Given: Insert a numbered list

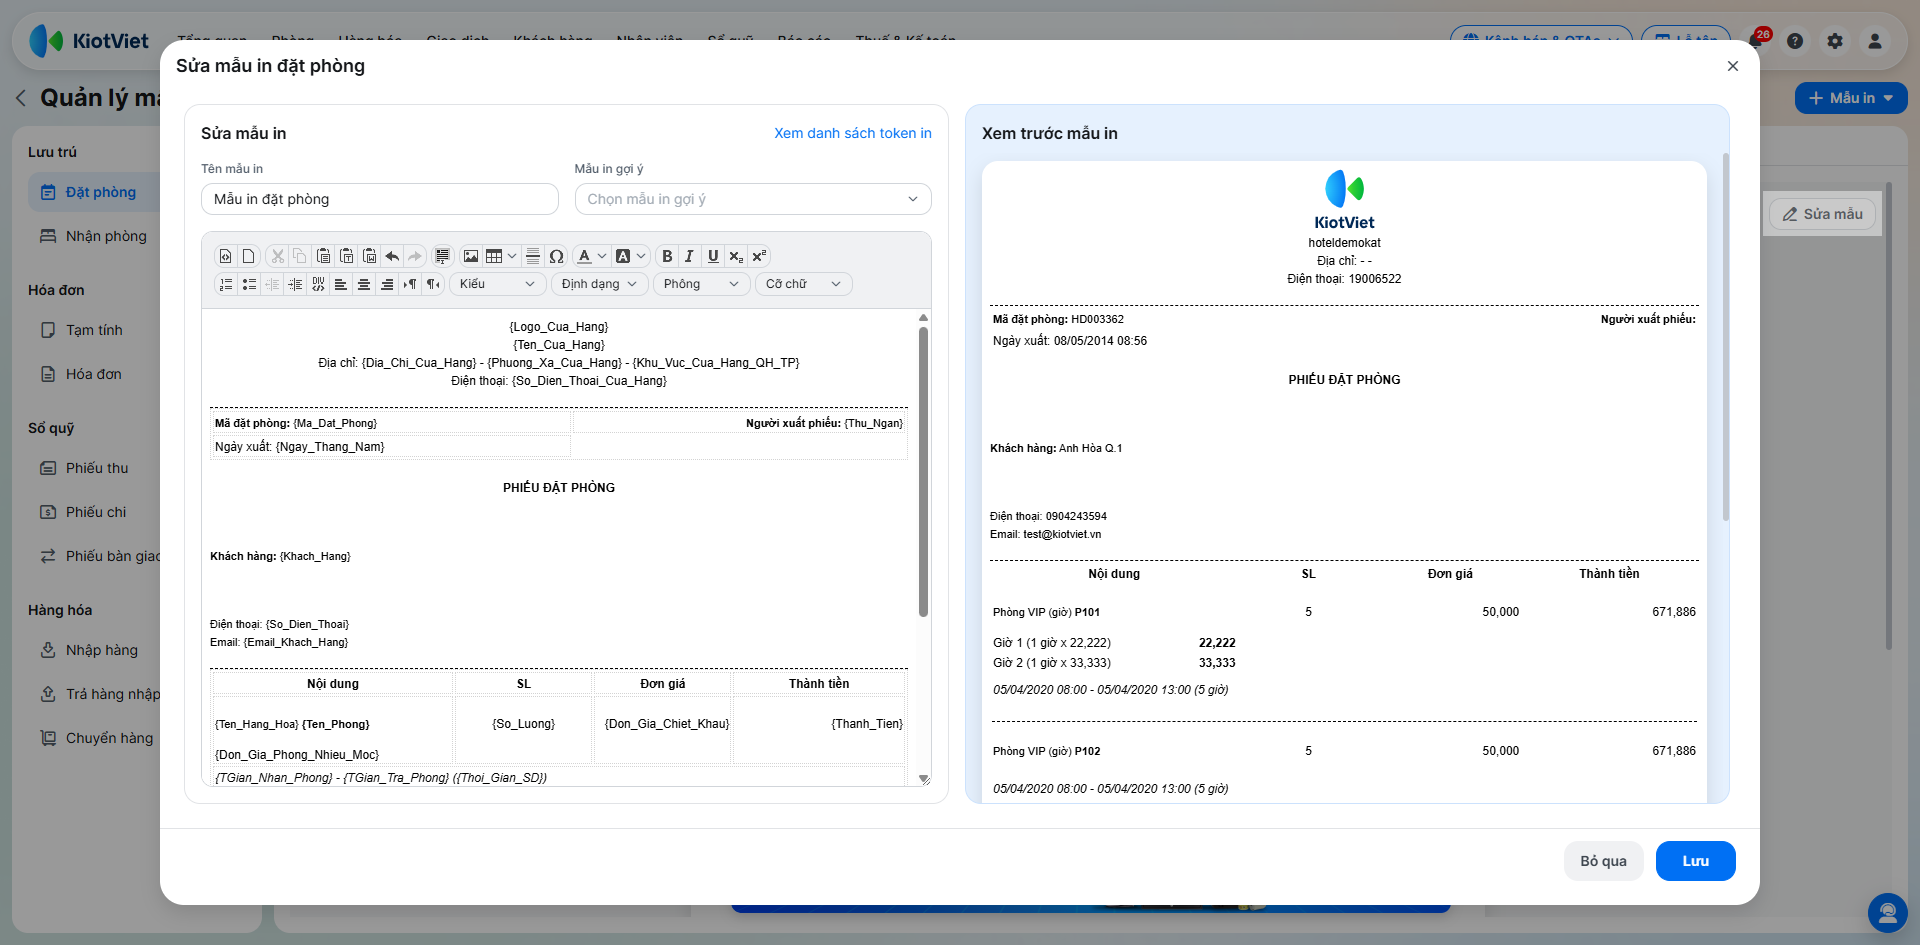Looking at the screenshot, I should click(x=226, y=284).
